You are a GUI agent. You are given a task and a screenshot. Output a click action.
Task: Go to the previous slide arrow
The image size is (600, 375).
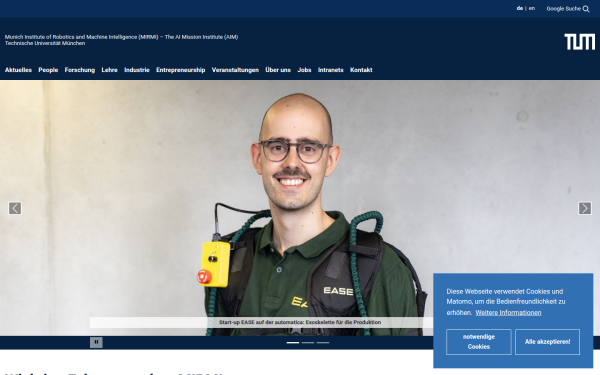click(x=15, y=208)
